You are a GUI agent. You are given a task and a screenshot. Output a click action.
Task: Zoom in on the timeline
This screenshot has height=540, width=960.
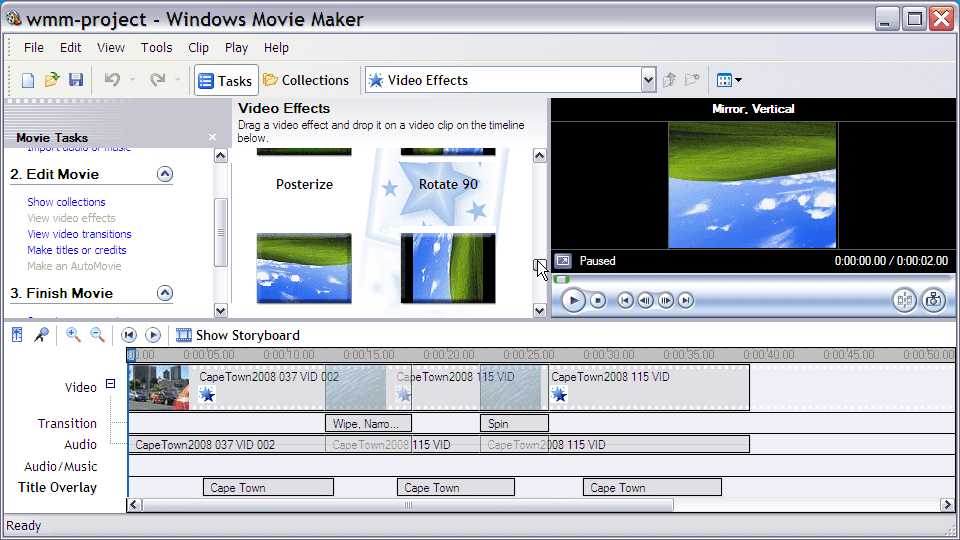click(73, 335)
